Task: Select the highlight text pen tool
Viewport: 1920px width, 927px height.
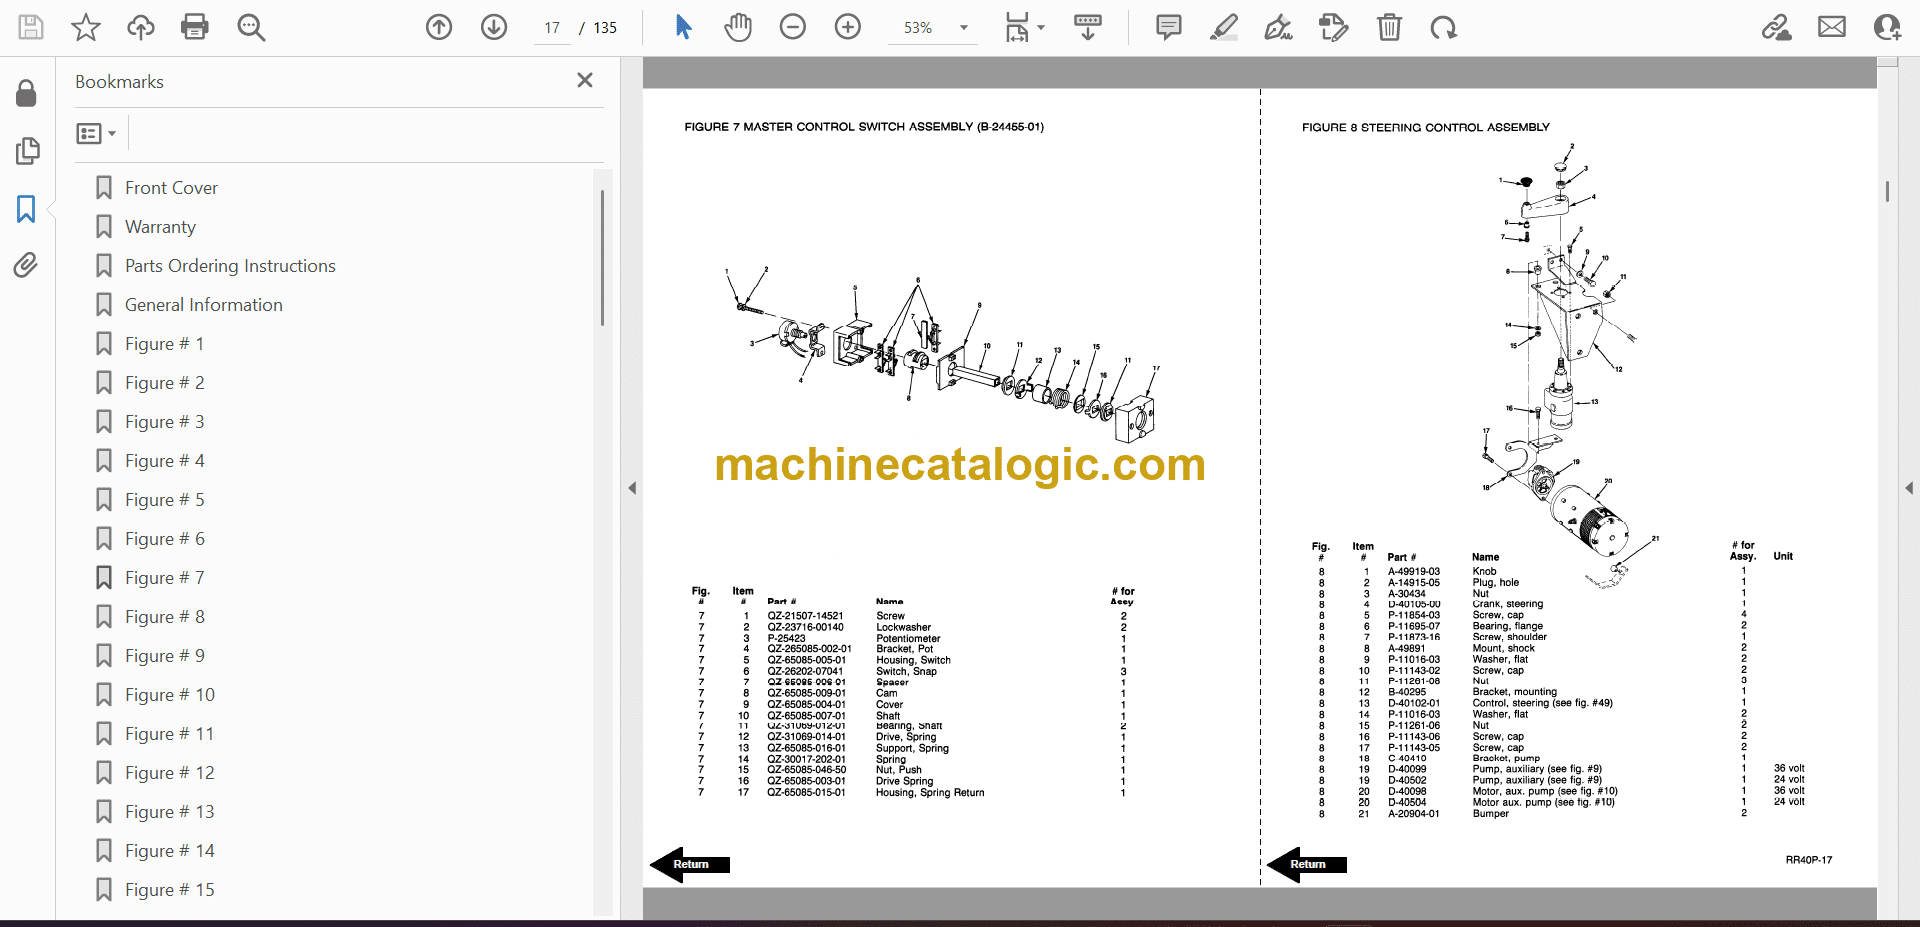Action: tap(1223, 27)
